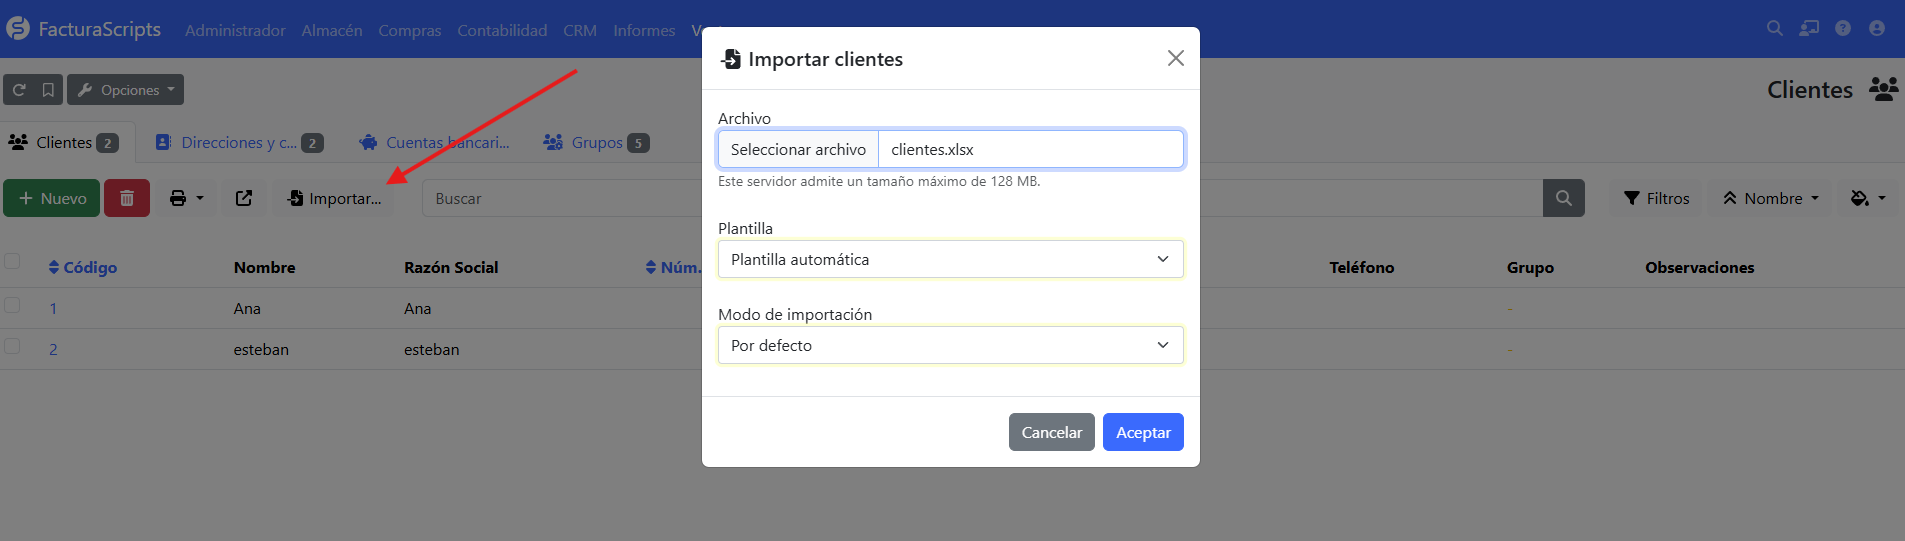Switch to the Clientes tab
The height and width of the screenshot is (541, 1905).
click(x=64, y=142)
